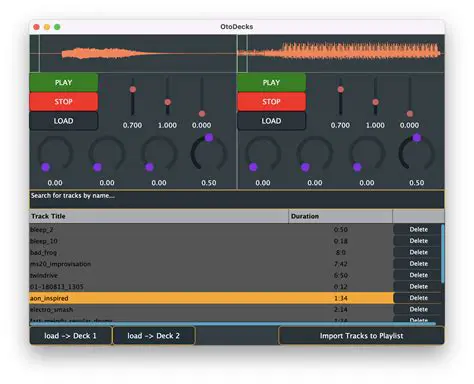Viewport: 474px width, 384px height.
Task: Delete the electro_smash track
Action: [x=418, y=309]
